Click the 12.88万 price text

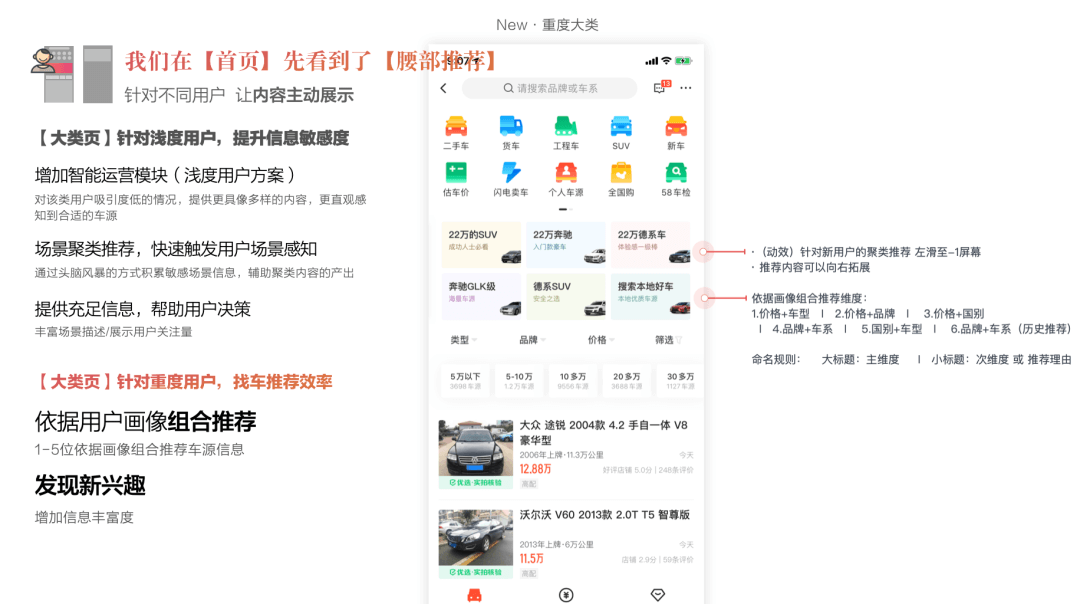click(x=535, y=469)
